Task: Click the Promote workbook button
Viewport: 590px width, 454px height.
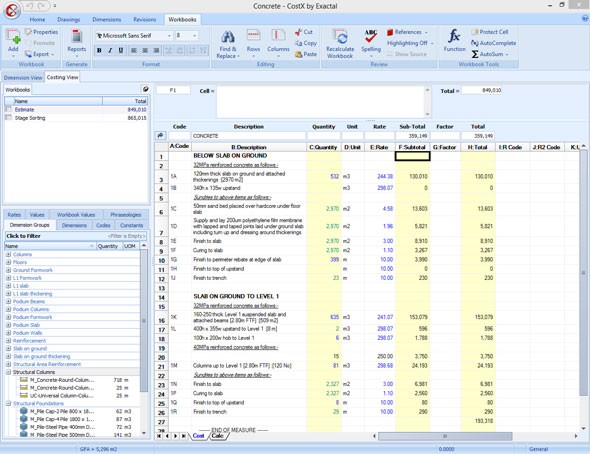Action: [41, 43]
